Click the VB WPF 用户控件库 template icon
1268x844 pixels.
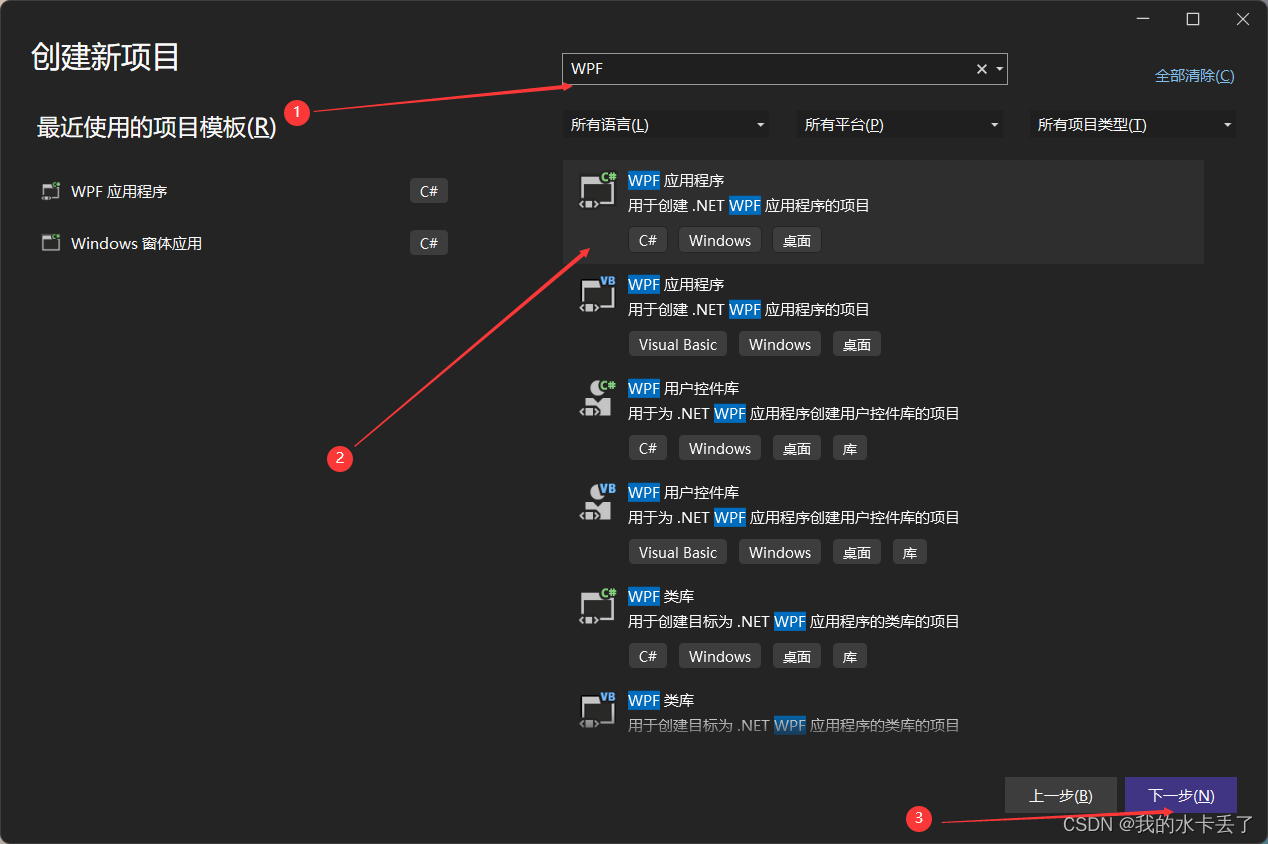[x=599, y=502]
